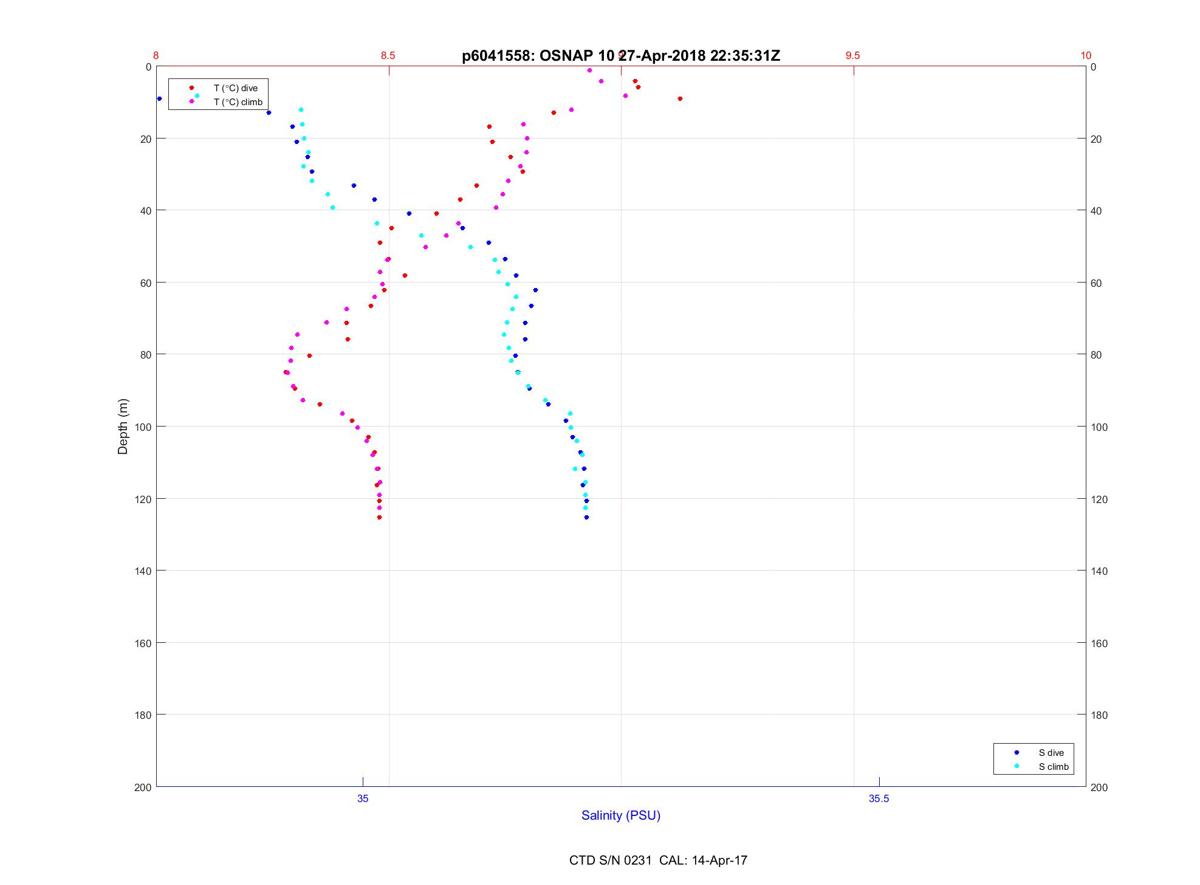
Task: Click the dark blue marker beside 'S dive'
Action: [x=1016, y=752]
